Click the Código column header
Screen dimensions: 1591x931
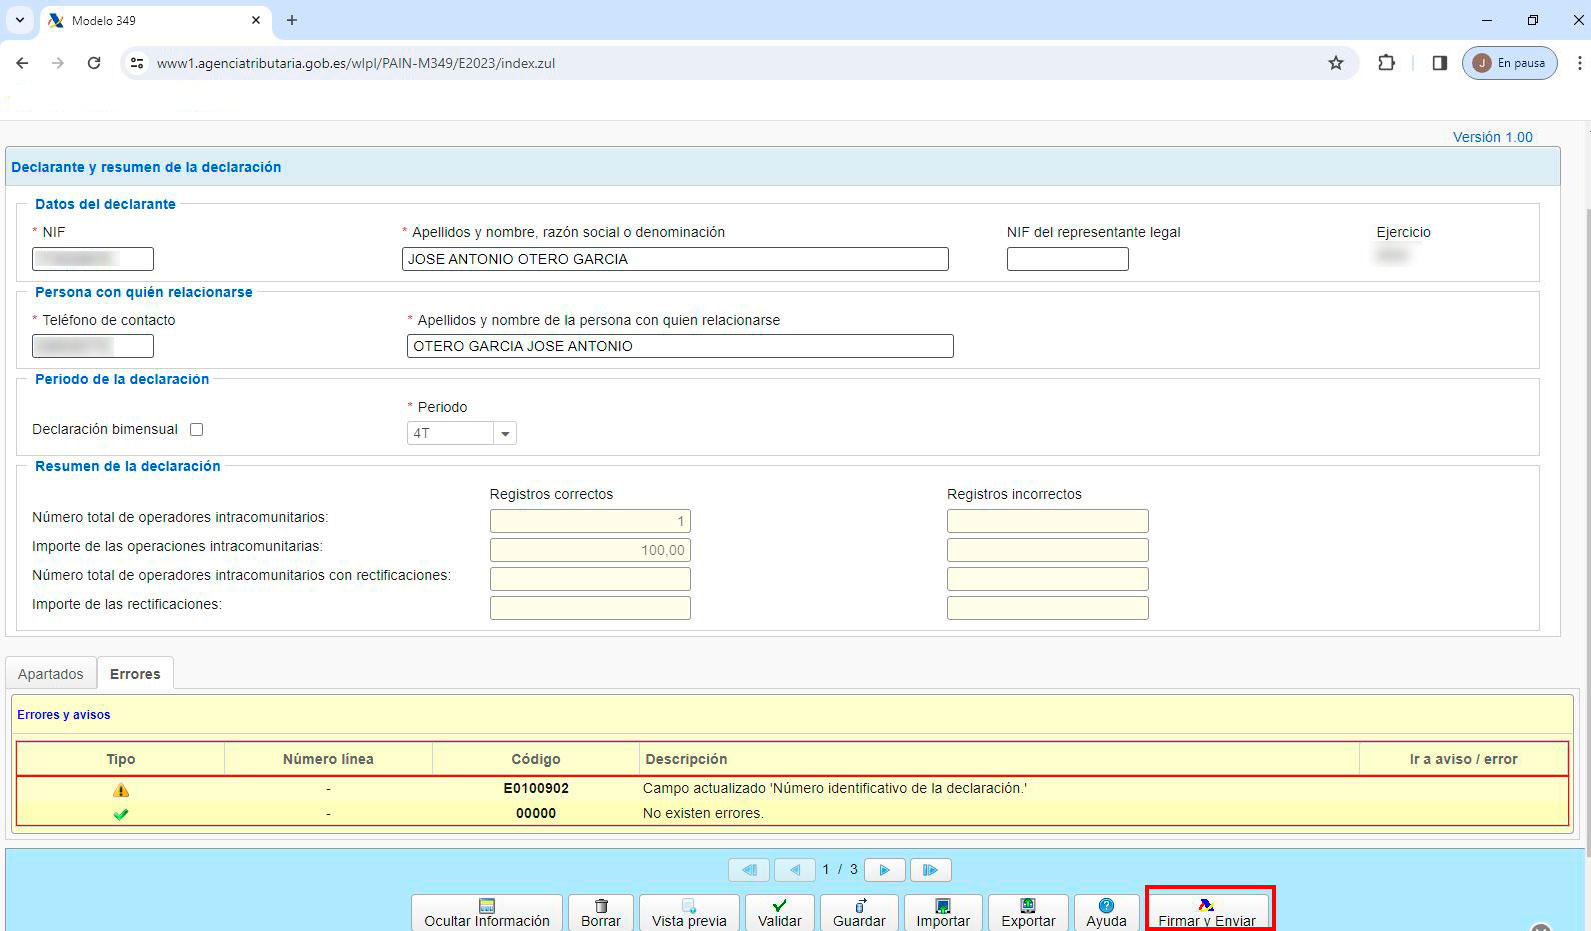click(536, 759)
